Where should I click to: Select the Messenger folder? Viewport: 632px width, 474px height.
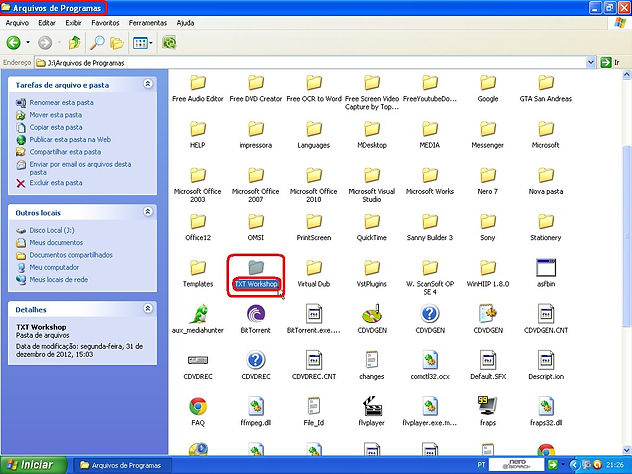tap(488, 134)
